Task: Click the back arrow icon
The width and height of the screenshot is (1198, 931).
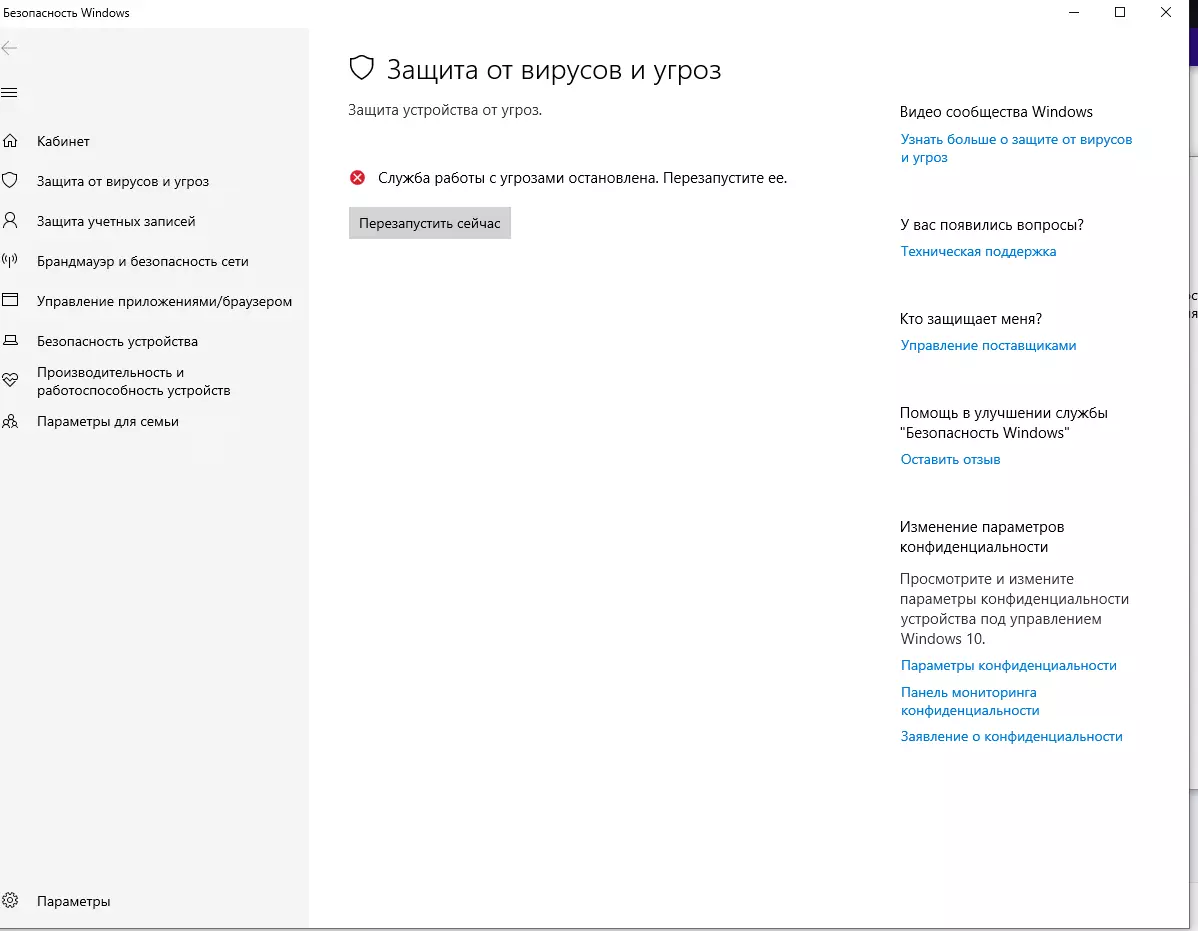Action: click(x=9, y=48)
